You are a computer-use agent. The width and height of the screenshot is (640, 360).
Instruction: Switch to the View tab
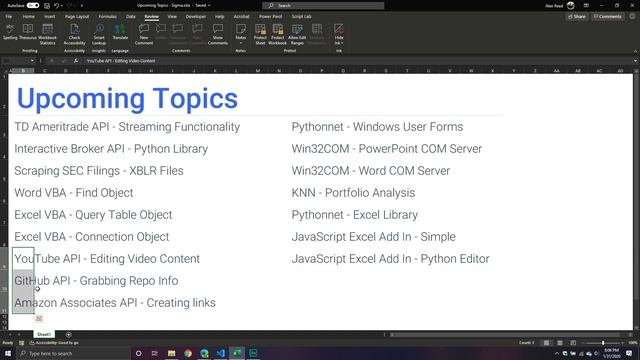point(172,17)
